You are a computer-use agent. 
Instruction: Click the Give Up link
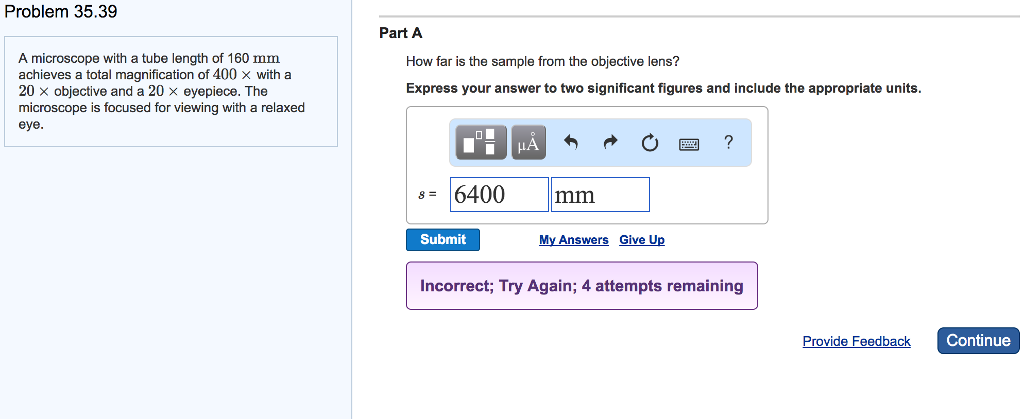coord(642,240)
